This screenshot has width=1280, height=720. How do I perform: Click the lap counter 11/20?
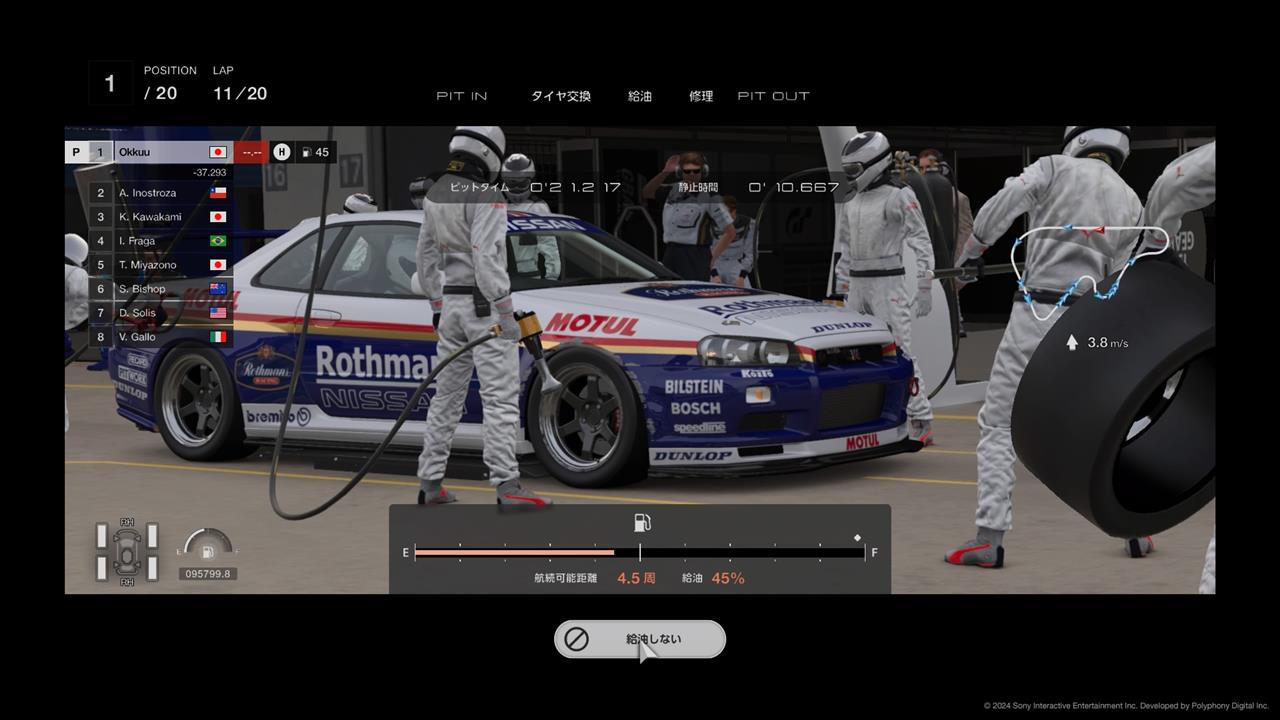click(240, 93)
